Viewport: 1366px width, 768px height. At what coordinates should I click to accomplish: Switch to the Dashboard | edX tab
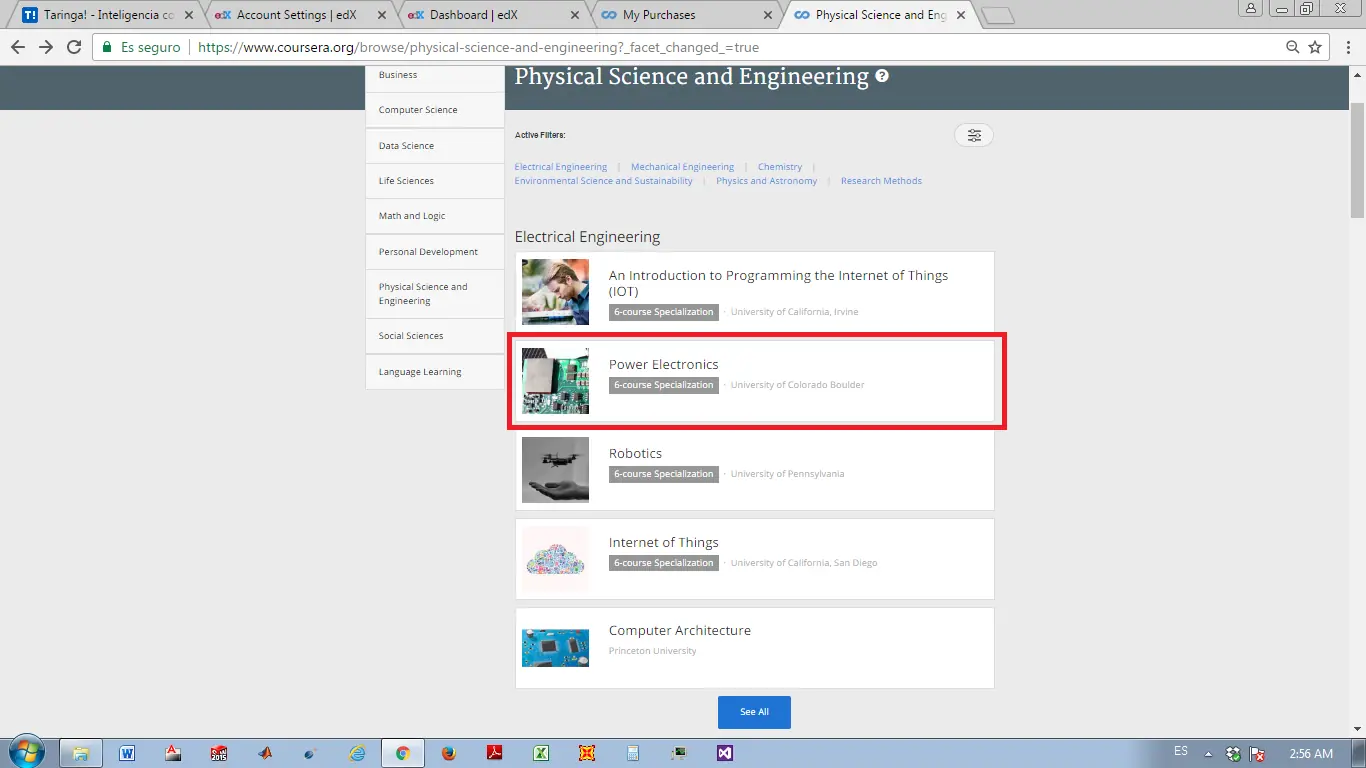(494, 15)
